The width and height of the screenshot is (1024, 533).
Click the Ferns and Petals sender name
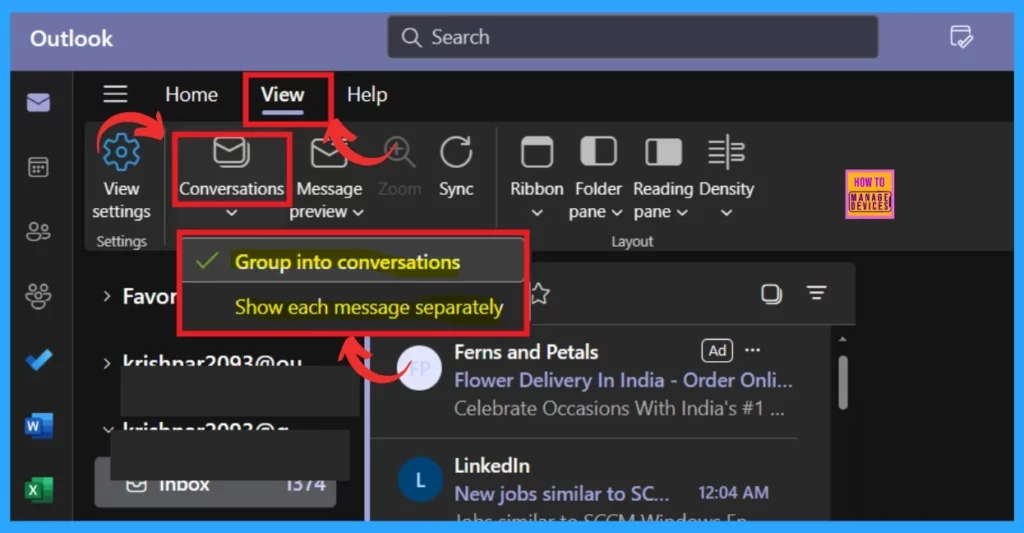coord(526,352)
